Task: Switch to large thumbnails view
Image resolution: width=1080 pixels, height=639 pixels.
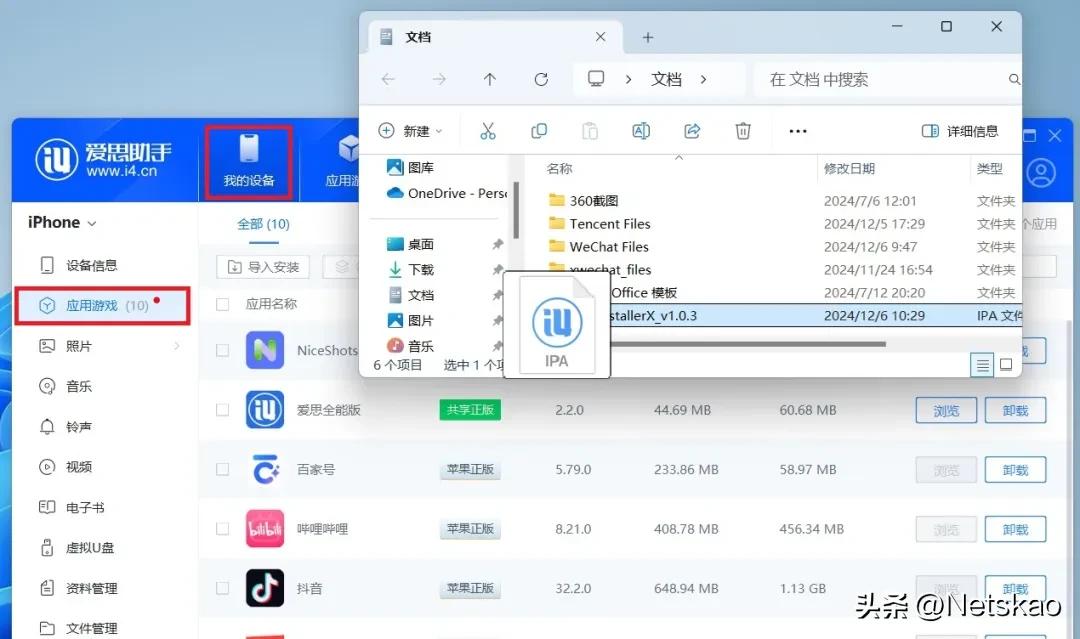Action: pos(1006,364)
